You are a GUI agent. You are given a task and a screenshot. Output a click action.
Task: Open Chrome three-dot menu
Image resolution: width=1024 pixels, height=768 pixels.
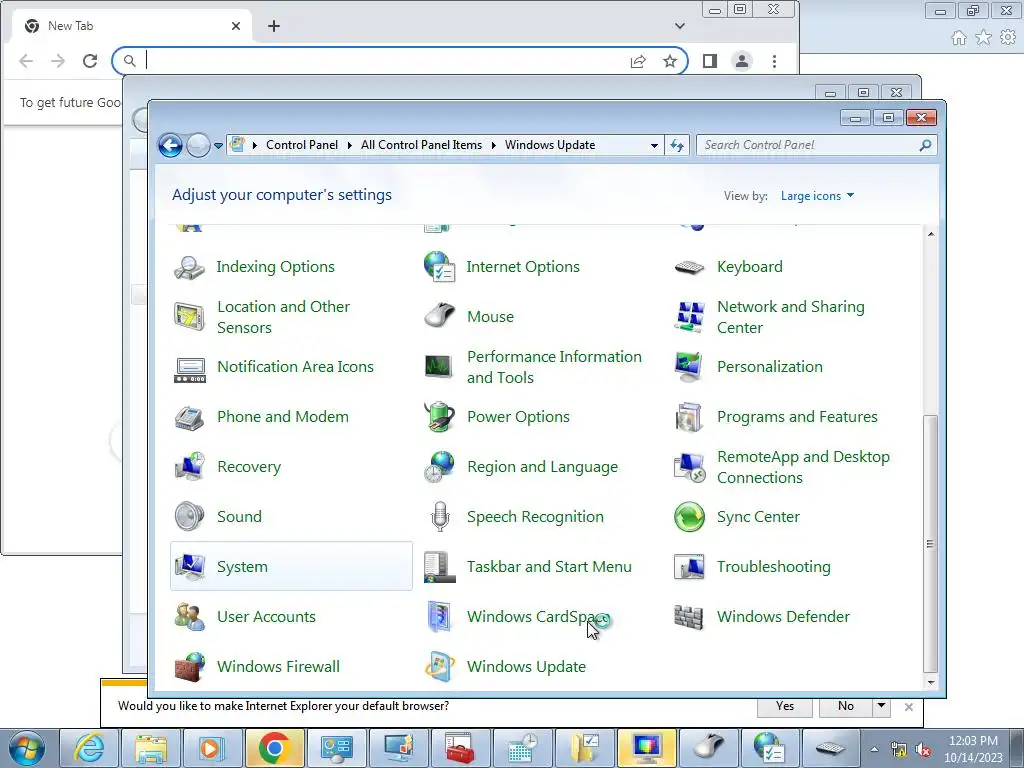tap(775, 61)
